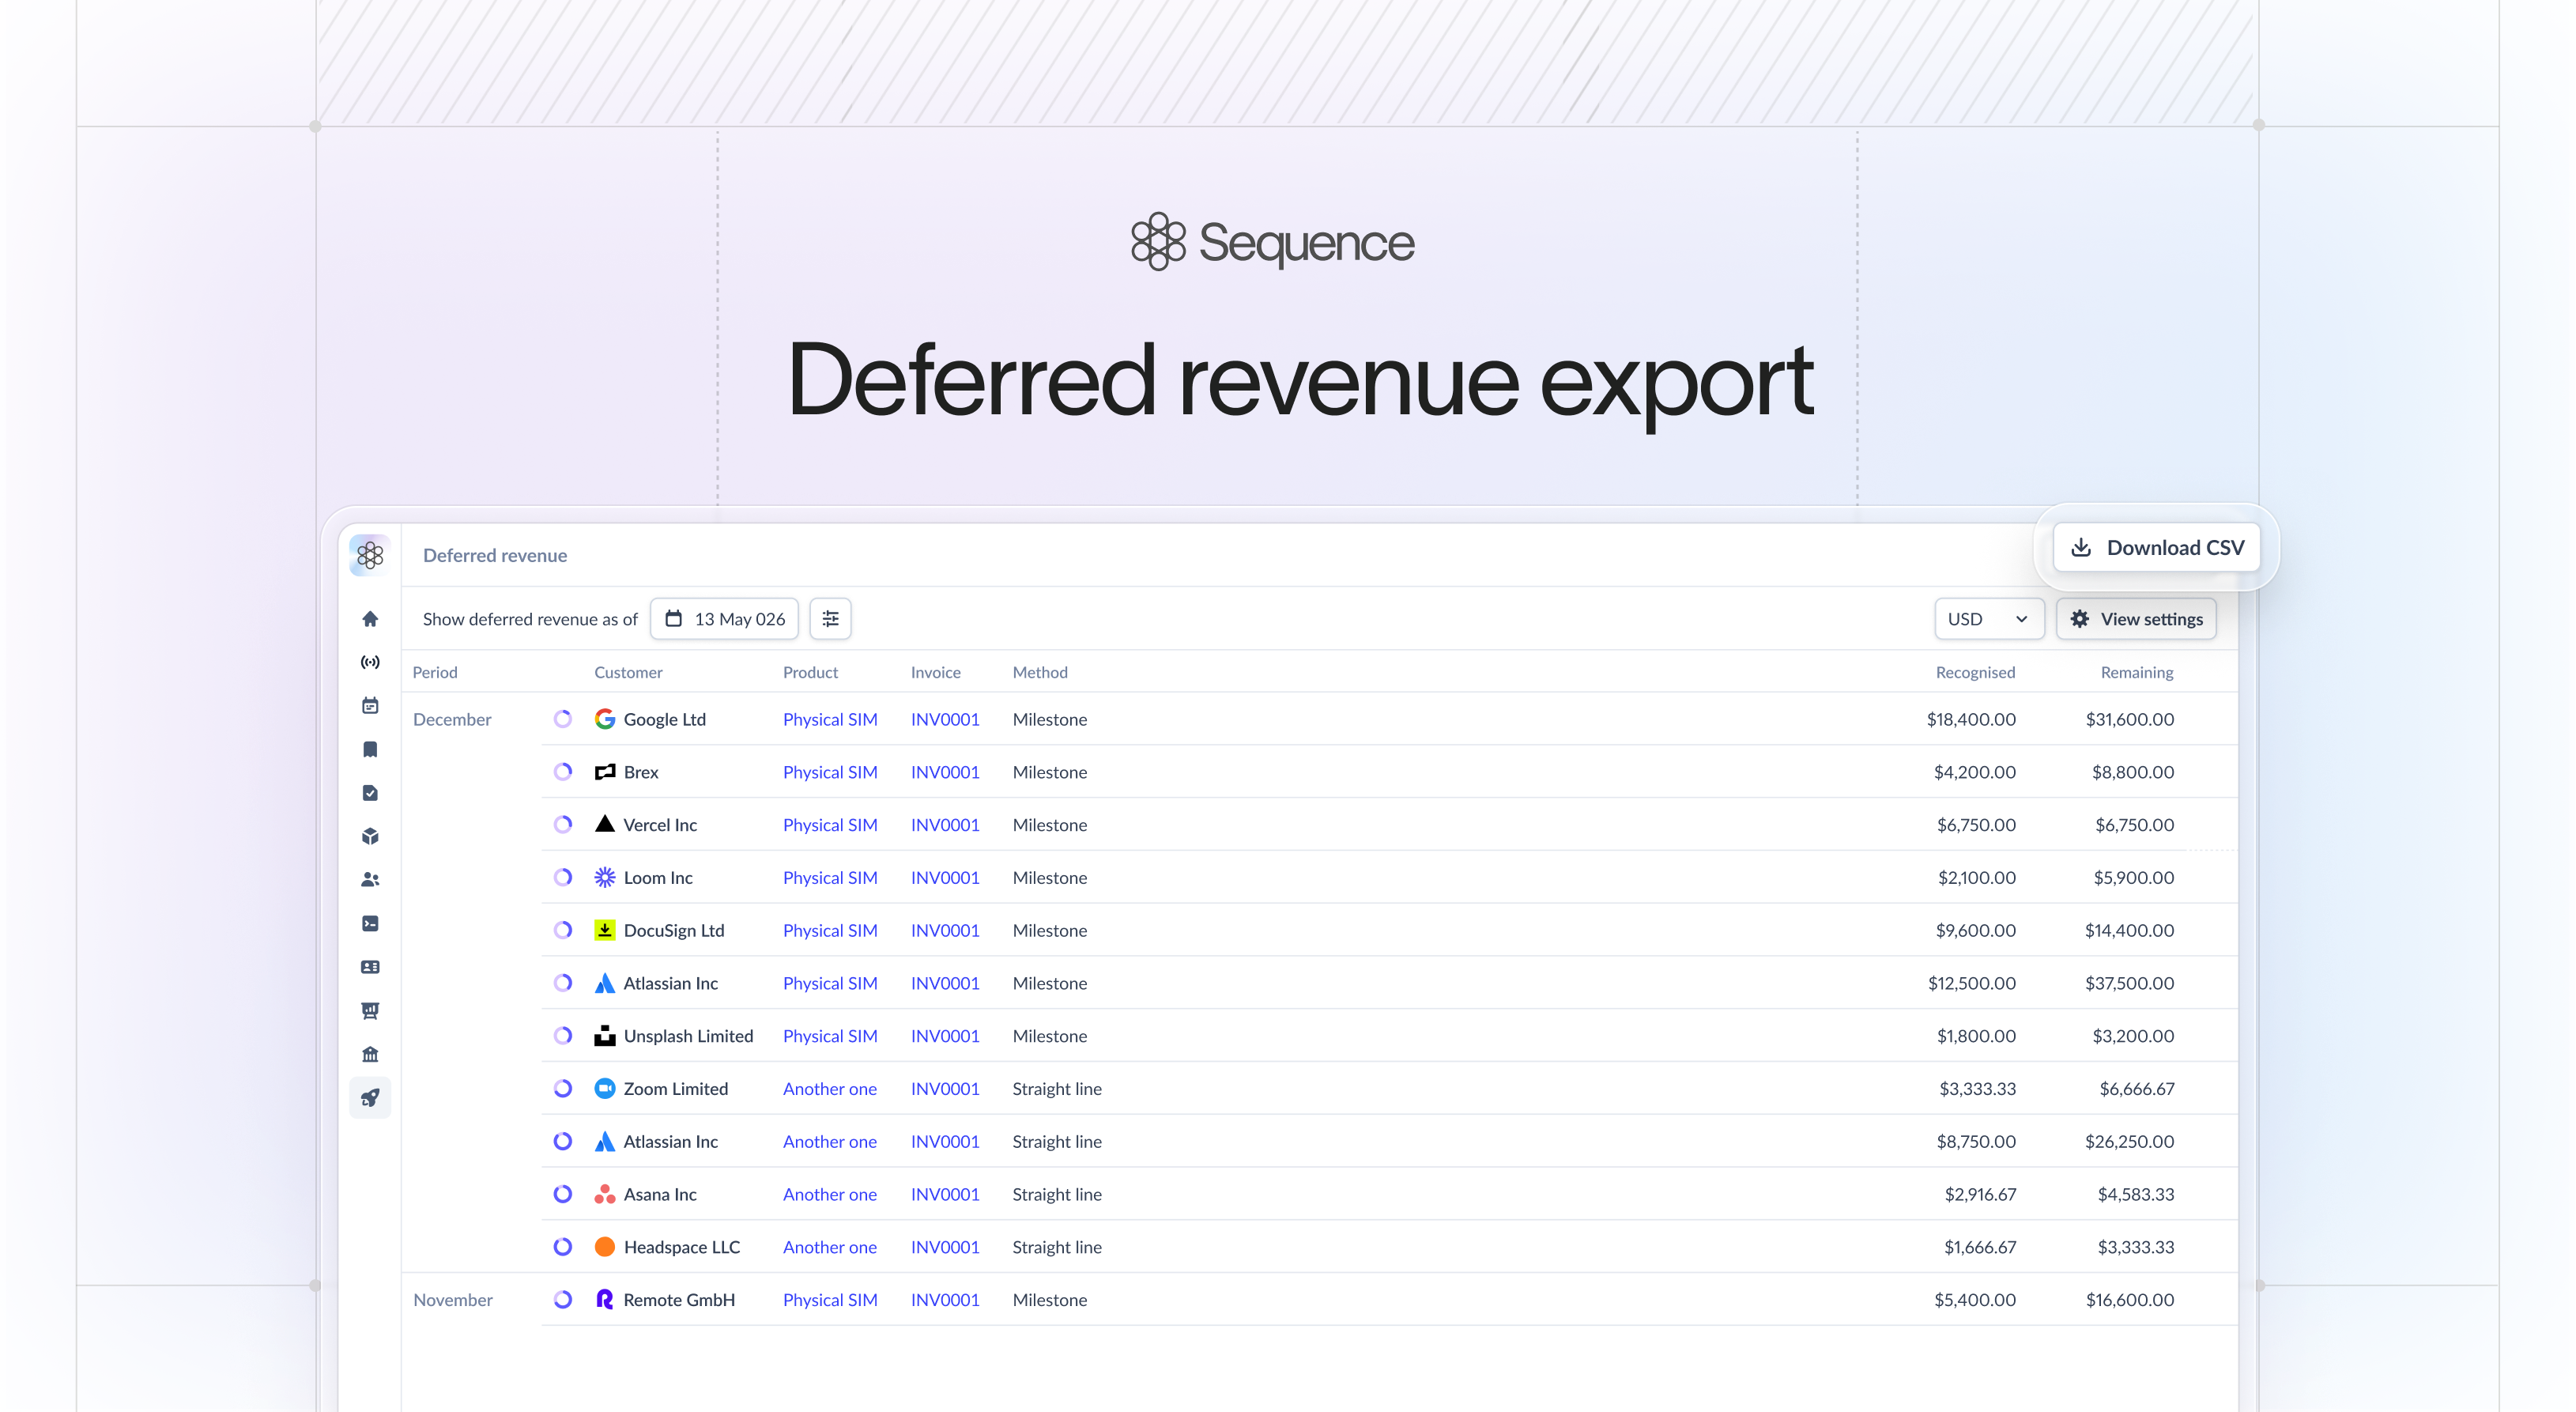Open Physical SIM link for Remote GmbH
The height and width of the screenshot is (1412, 2576).
coord(830,1299)
